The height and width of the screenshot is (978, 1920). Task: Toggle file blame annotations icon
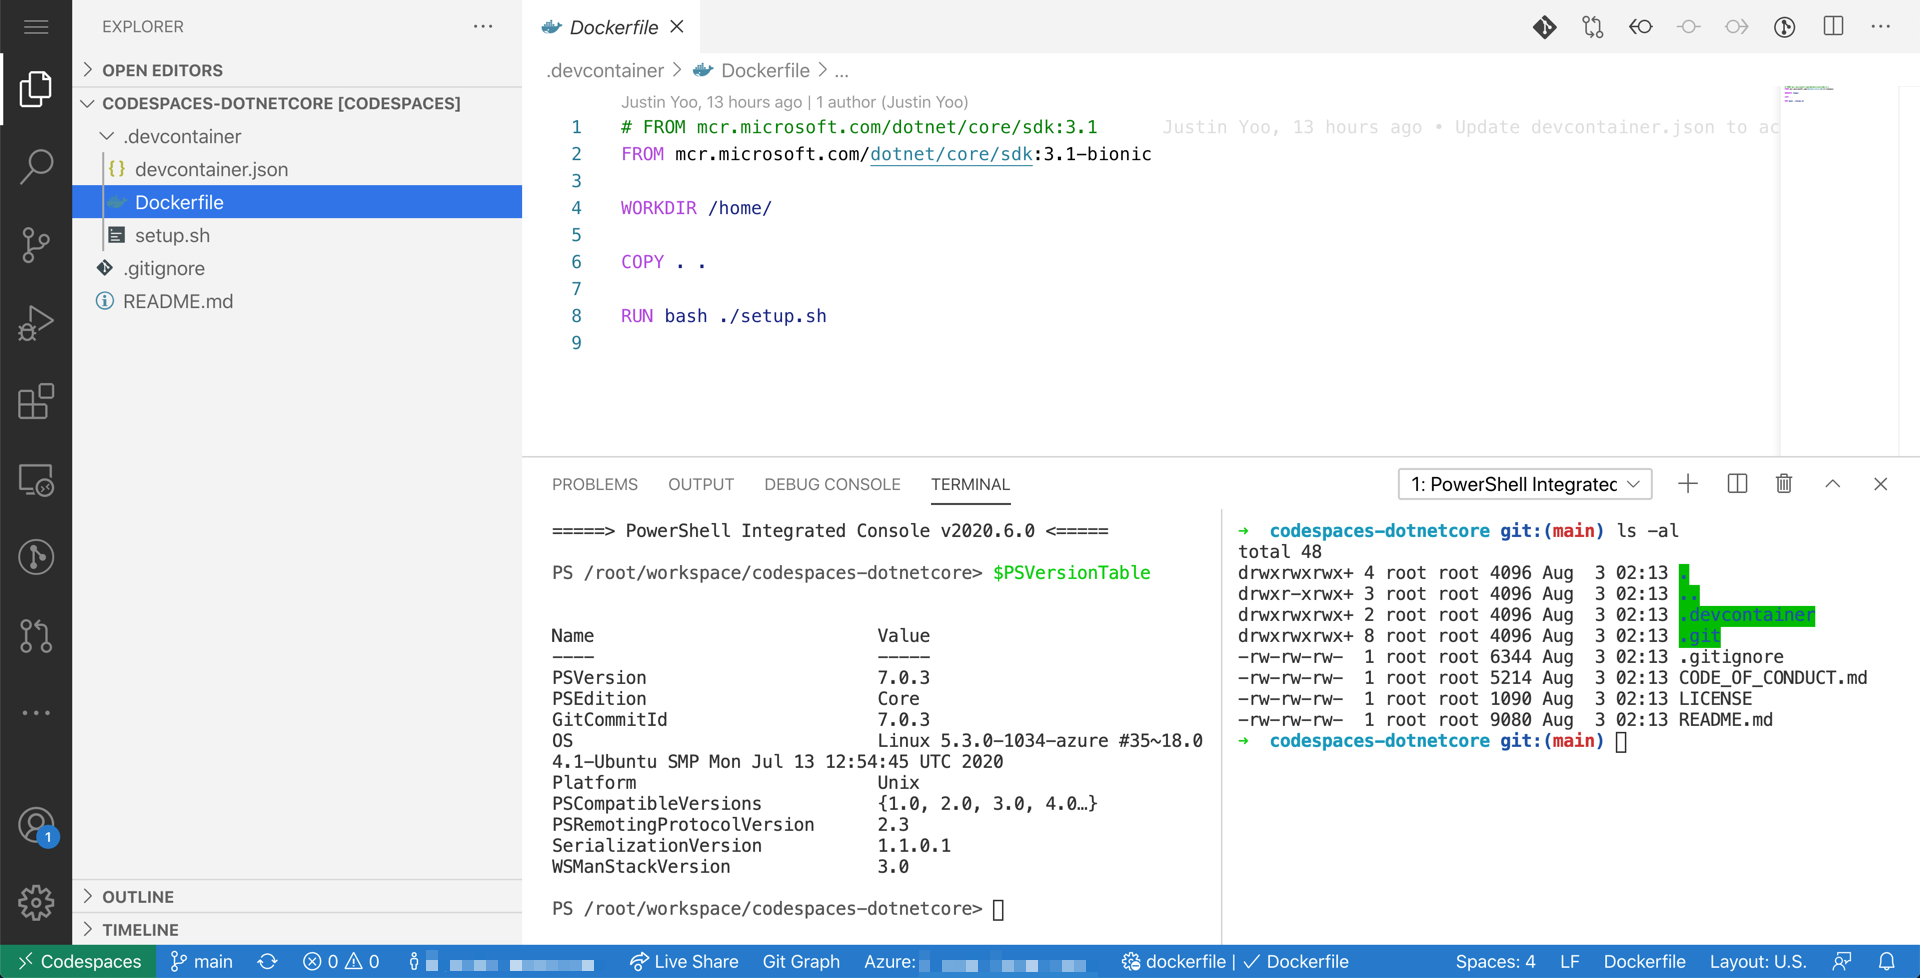[1785, 27]
